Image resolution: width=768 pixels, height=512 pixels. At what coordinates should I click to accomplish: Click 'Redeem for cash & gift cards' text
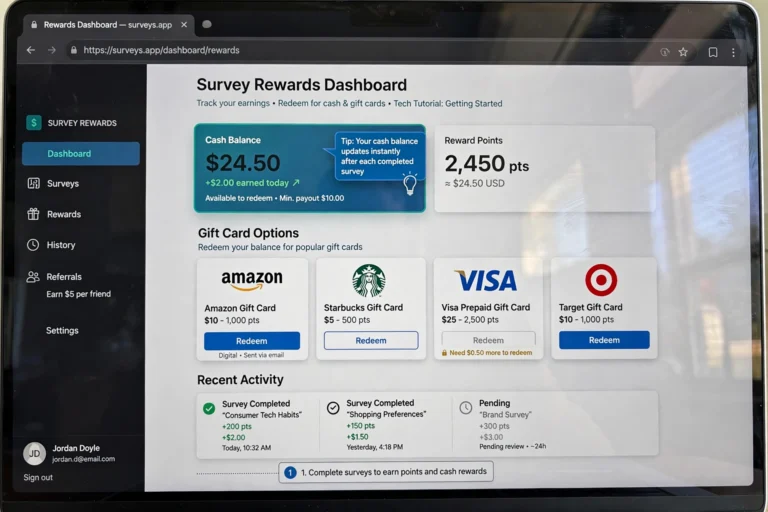(x=332, y=103)
